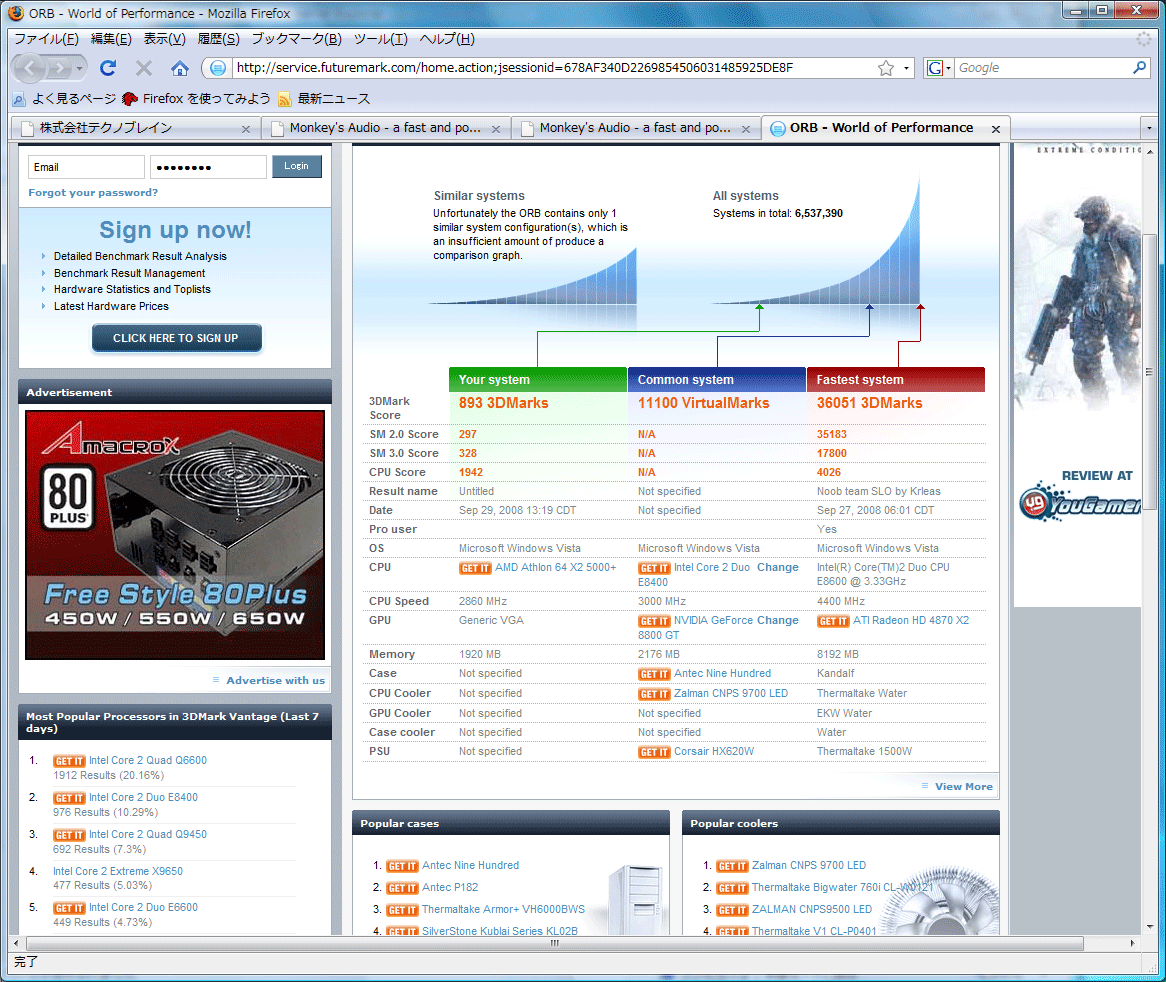1166x982 pixels.
Task: Click the URL address field
Action: [x=554, y=68]
